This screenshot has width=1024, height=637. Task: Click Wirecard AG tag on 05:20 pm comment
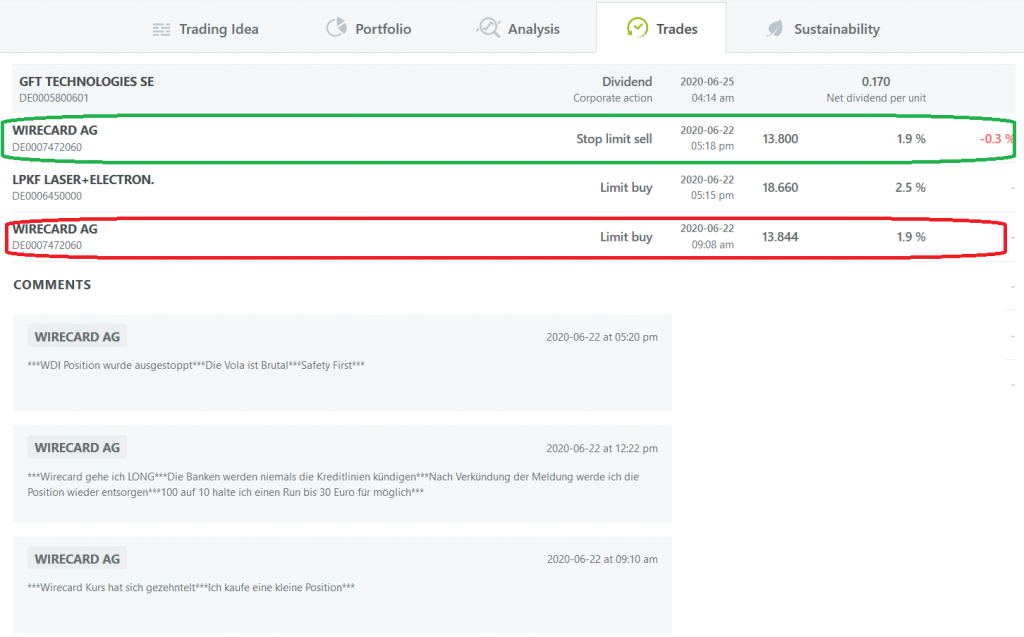point(77,337)
